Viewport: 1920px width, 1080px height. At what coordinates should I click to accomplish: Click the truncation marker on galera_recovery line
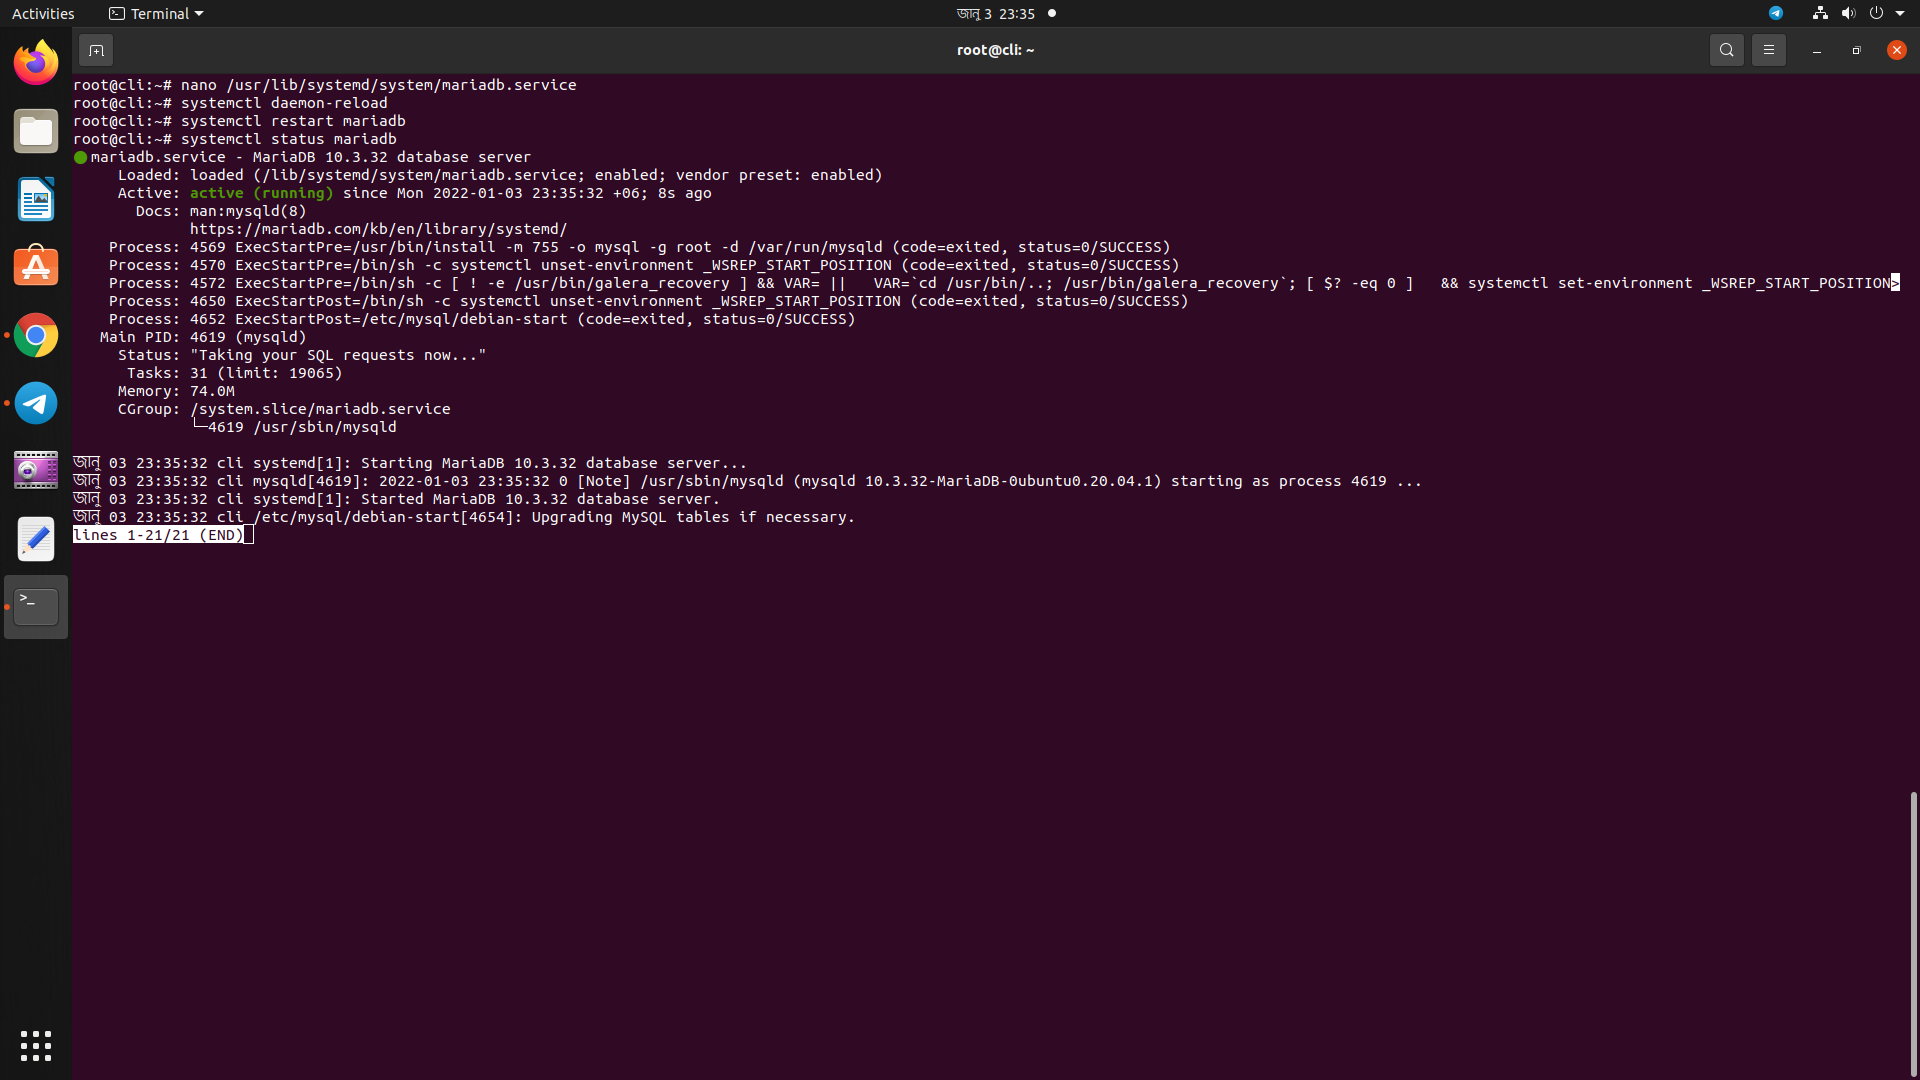(1895, 283)
